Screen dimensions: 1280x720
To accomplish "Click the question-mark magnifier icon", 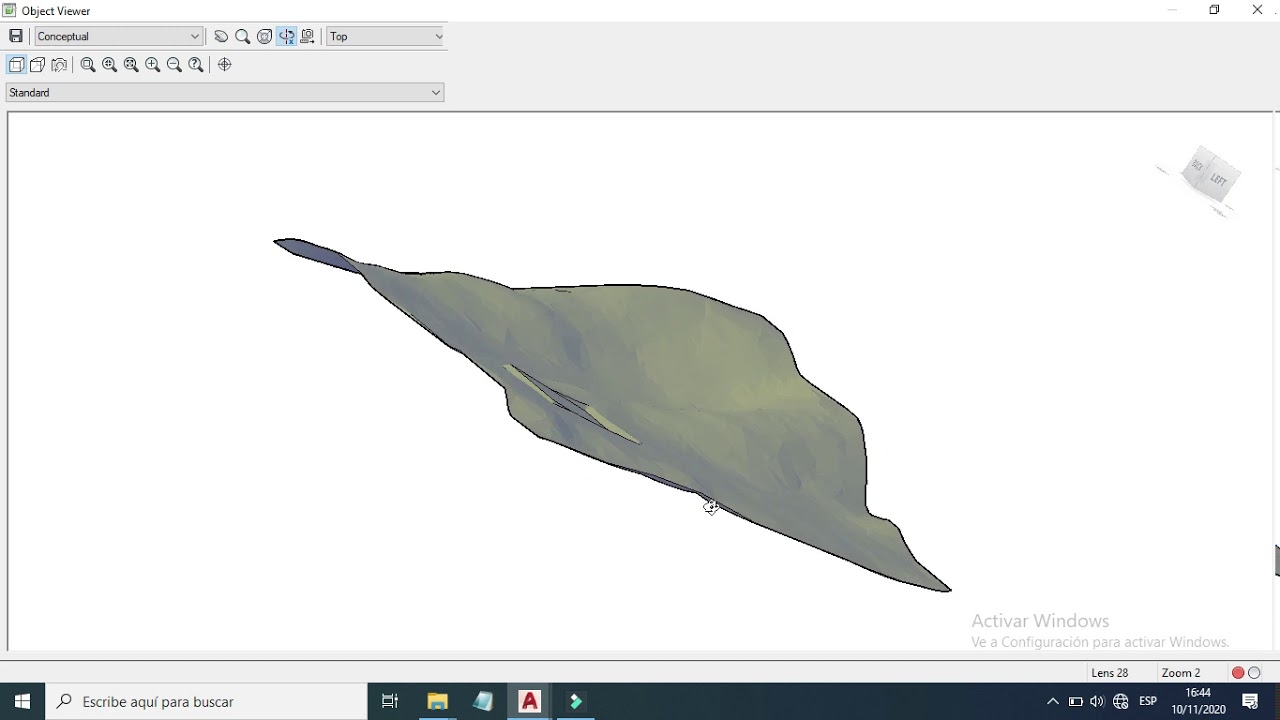I will (196, 64).
